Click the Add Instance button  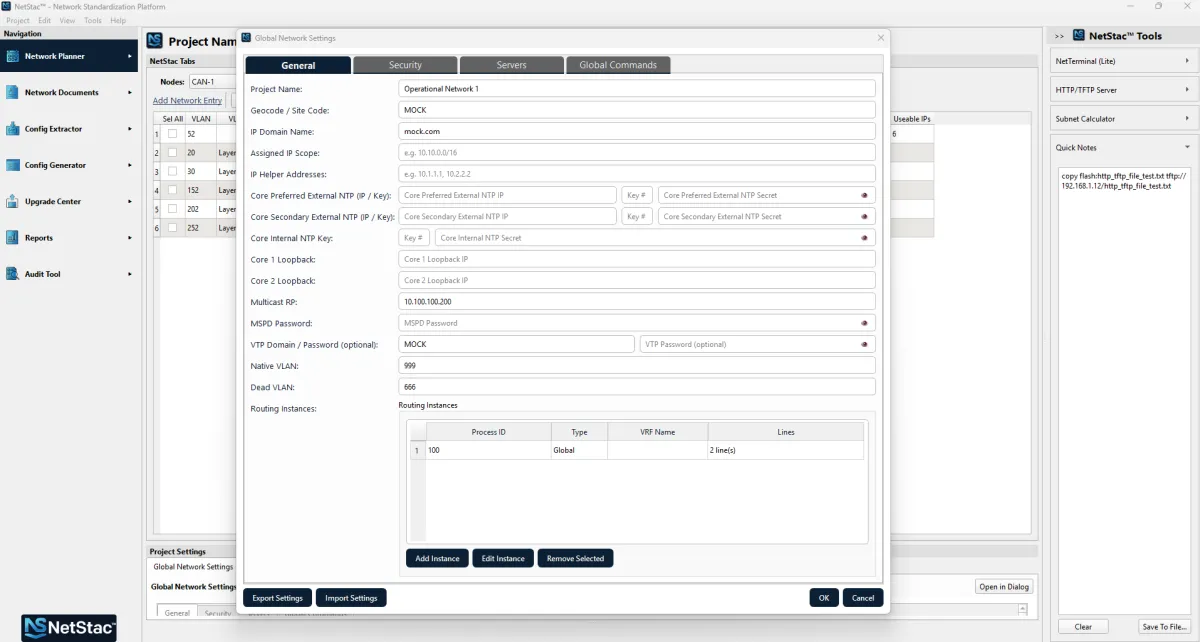click(x=437, y=558)
